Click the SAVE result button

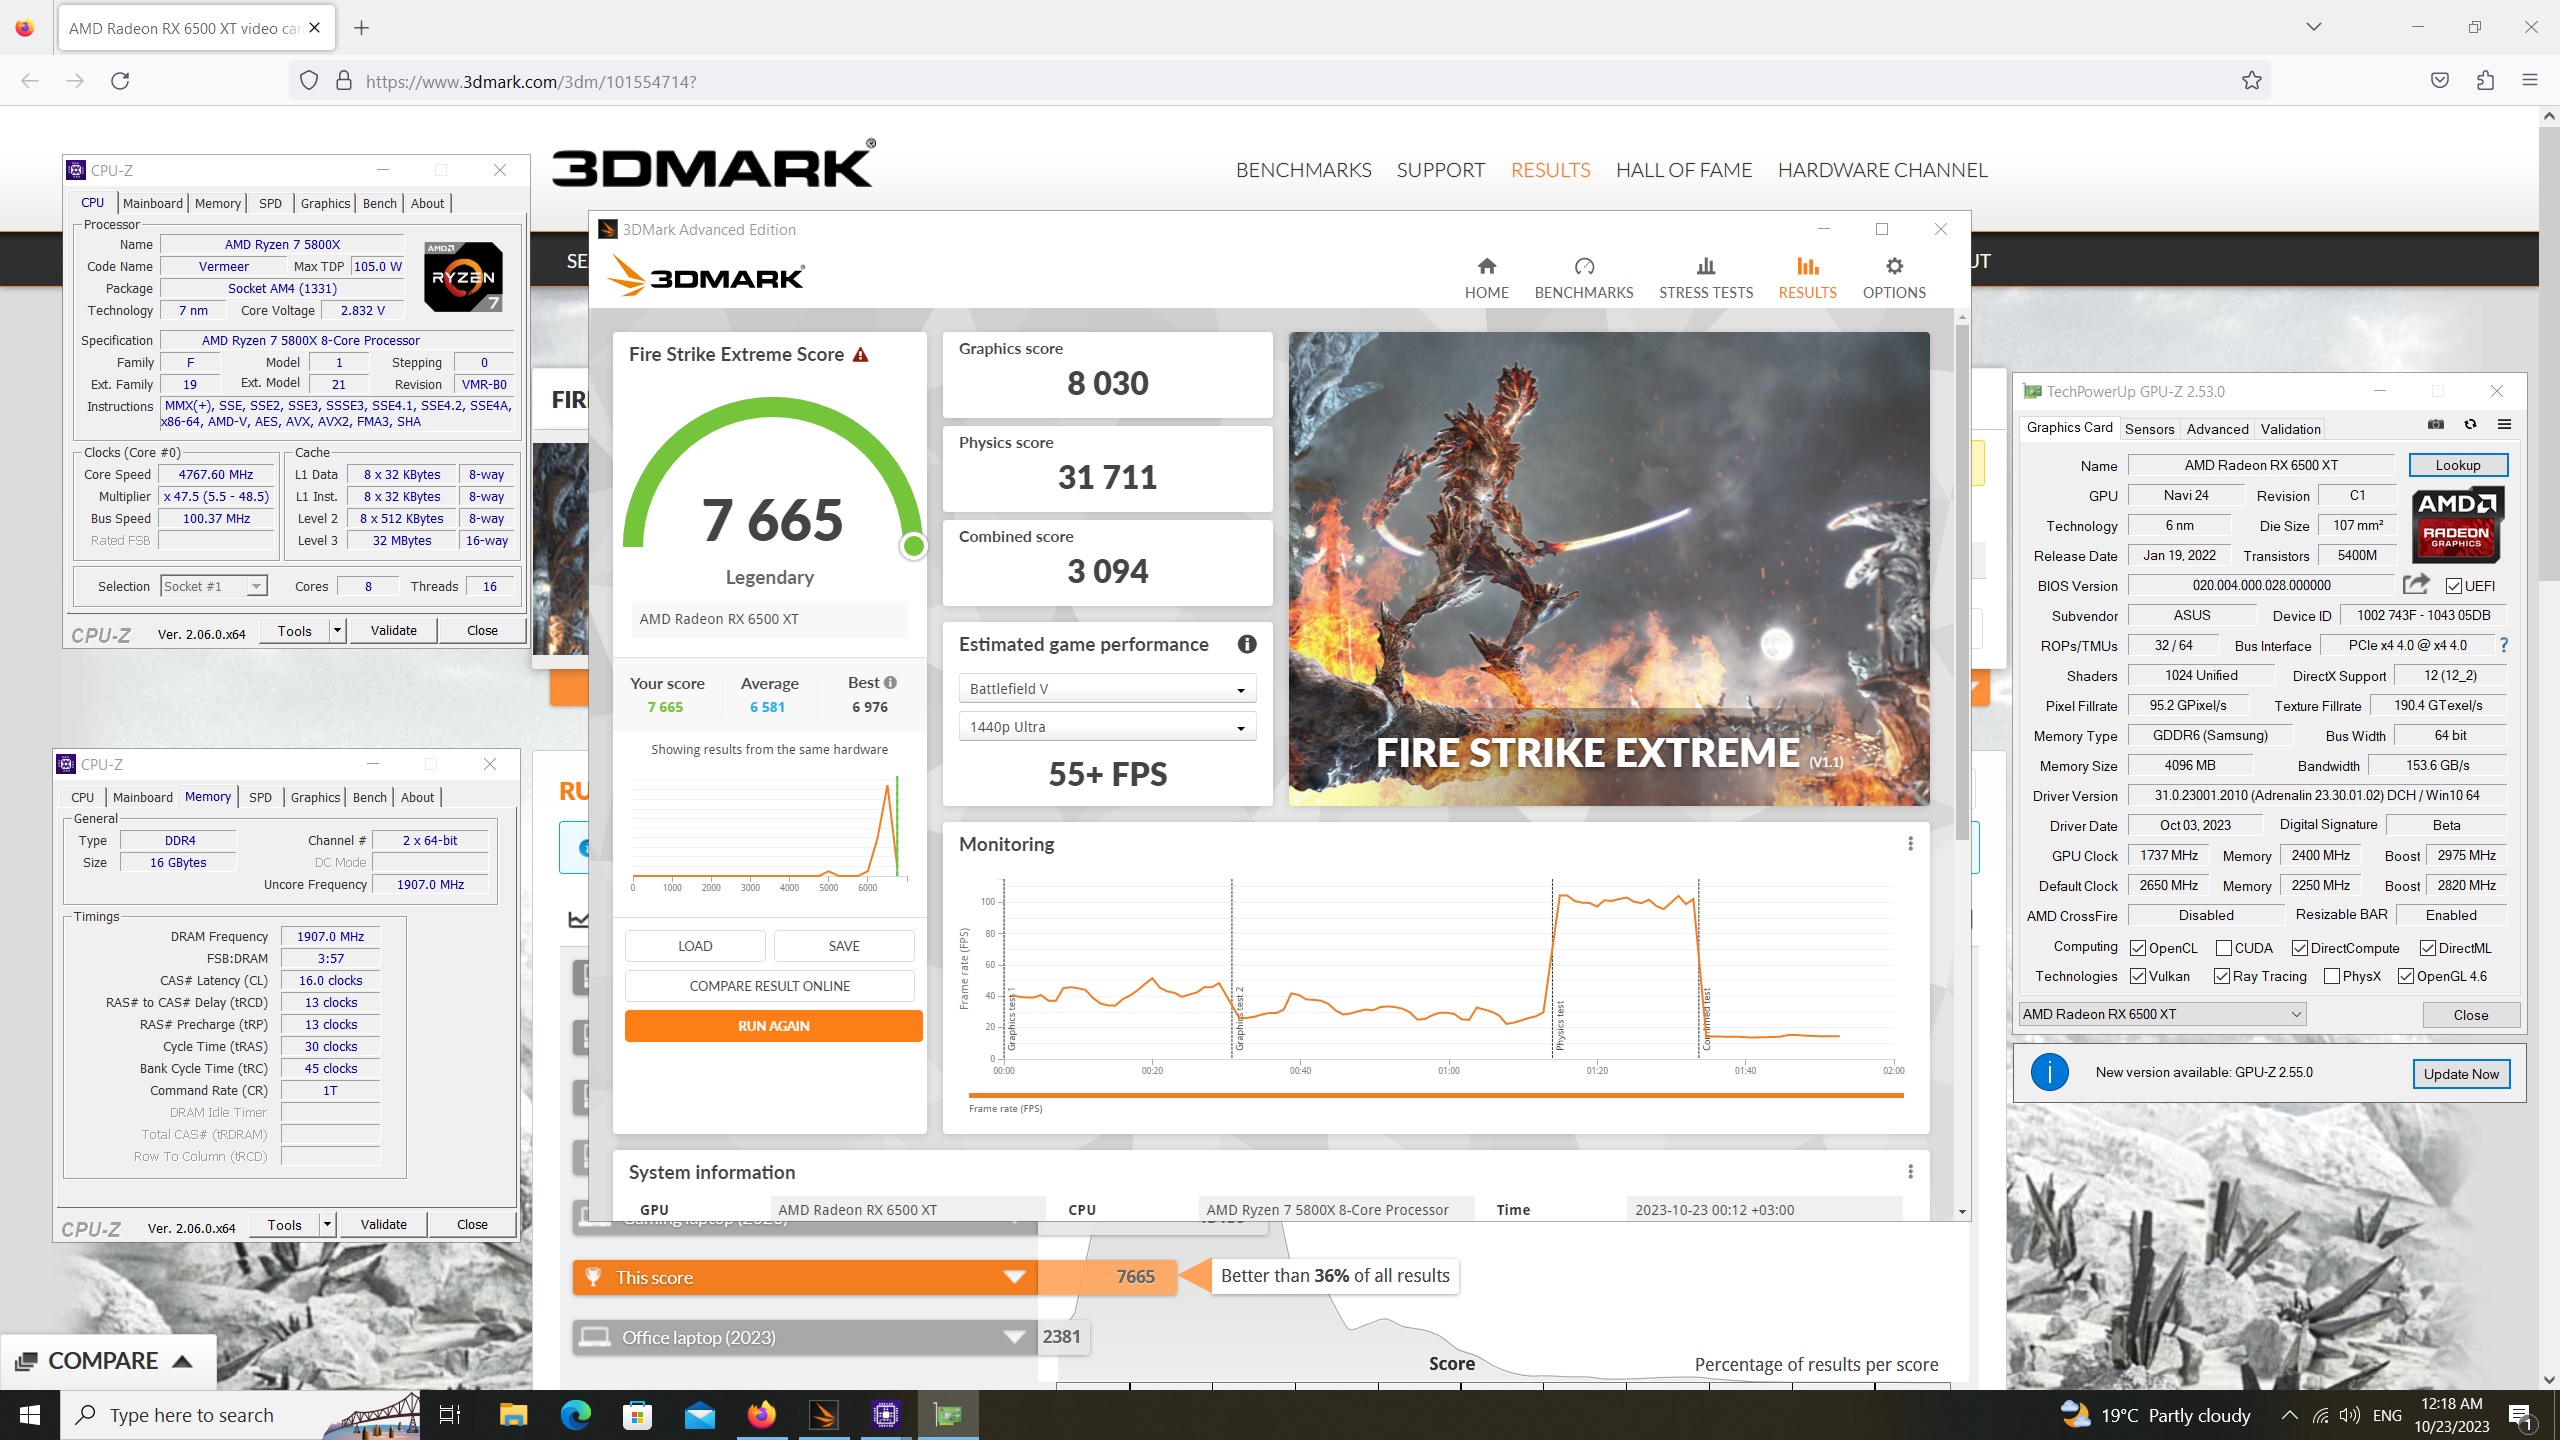click(843, 946)
